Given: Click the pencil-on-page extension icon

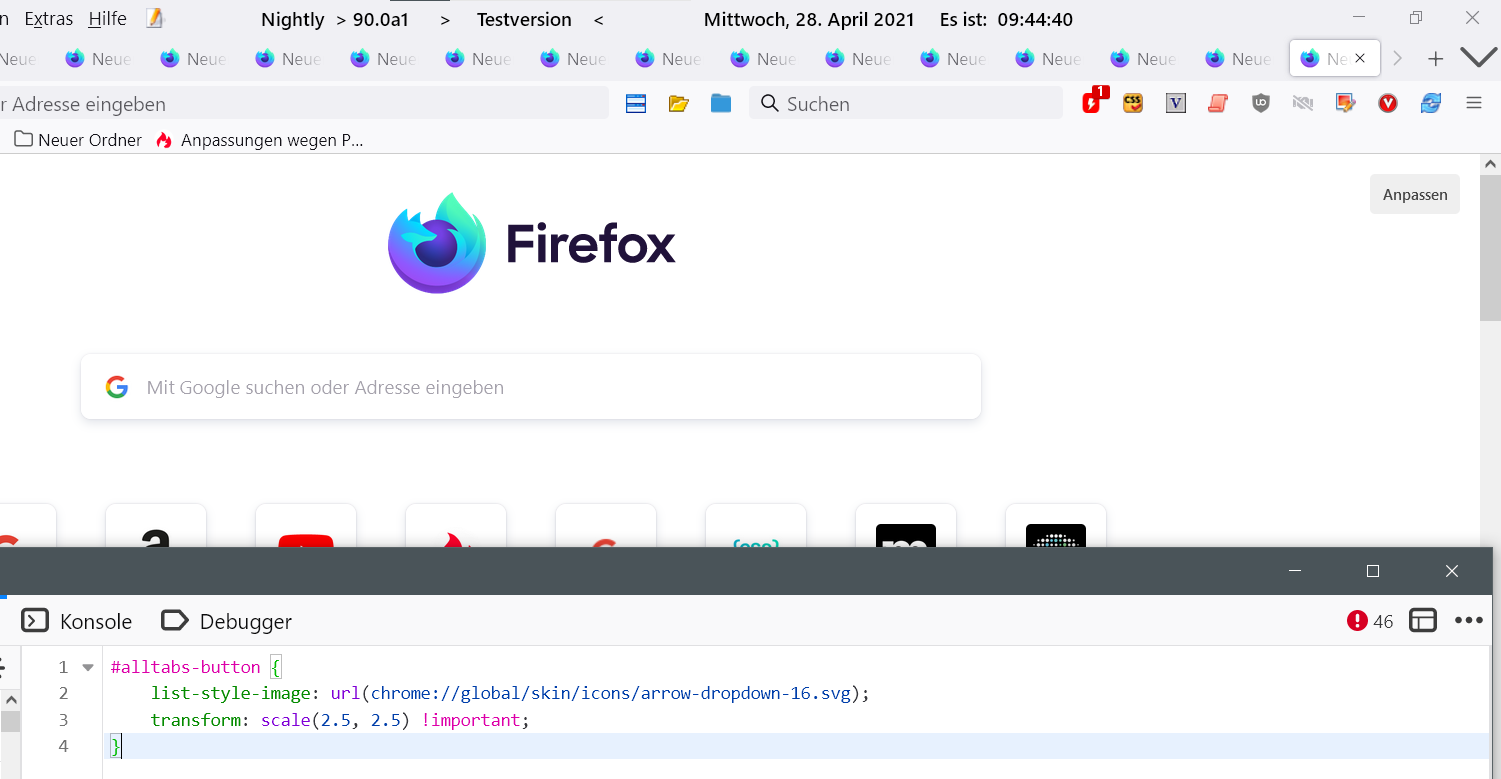Looking at the screenshot, I should 1345,102.
